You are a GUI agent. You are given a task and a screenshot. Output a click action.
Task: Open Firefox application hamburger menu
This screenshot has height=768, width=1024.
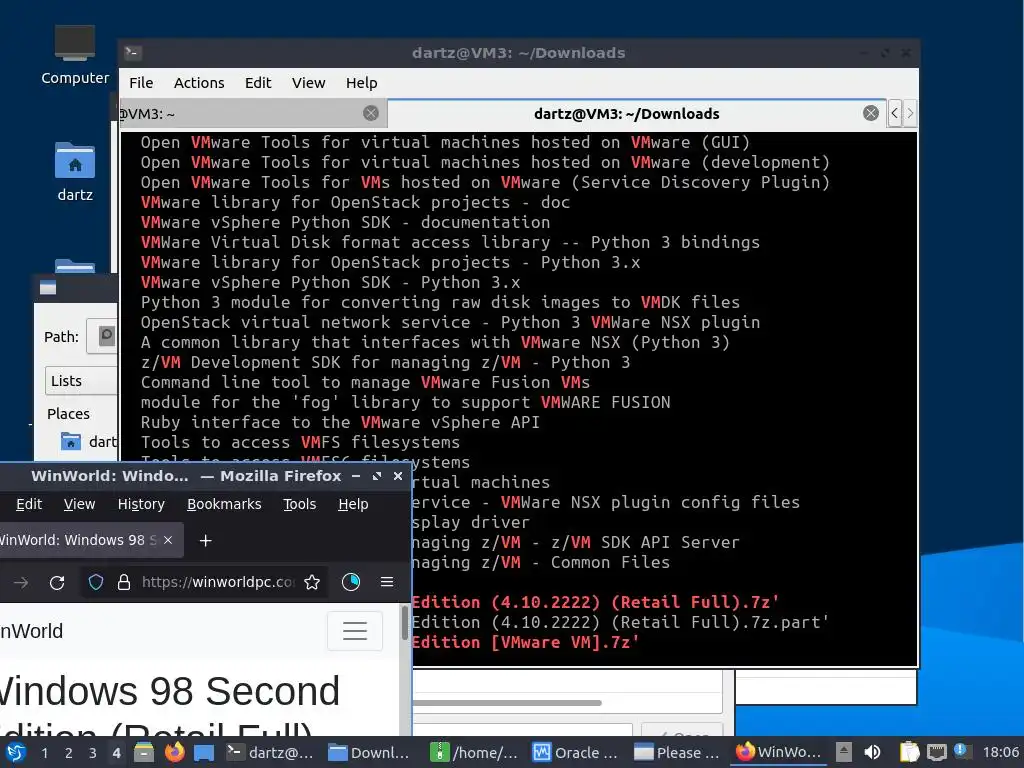[387, 582]
